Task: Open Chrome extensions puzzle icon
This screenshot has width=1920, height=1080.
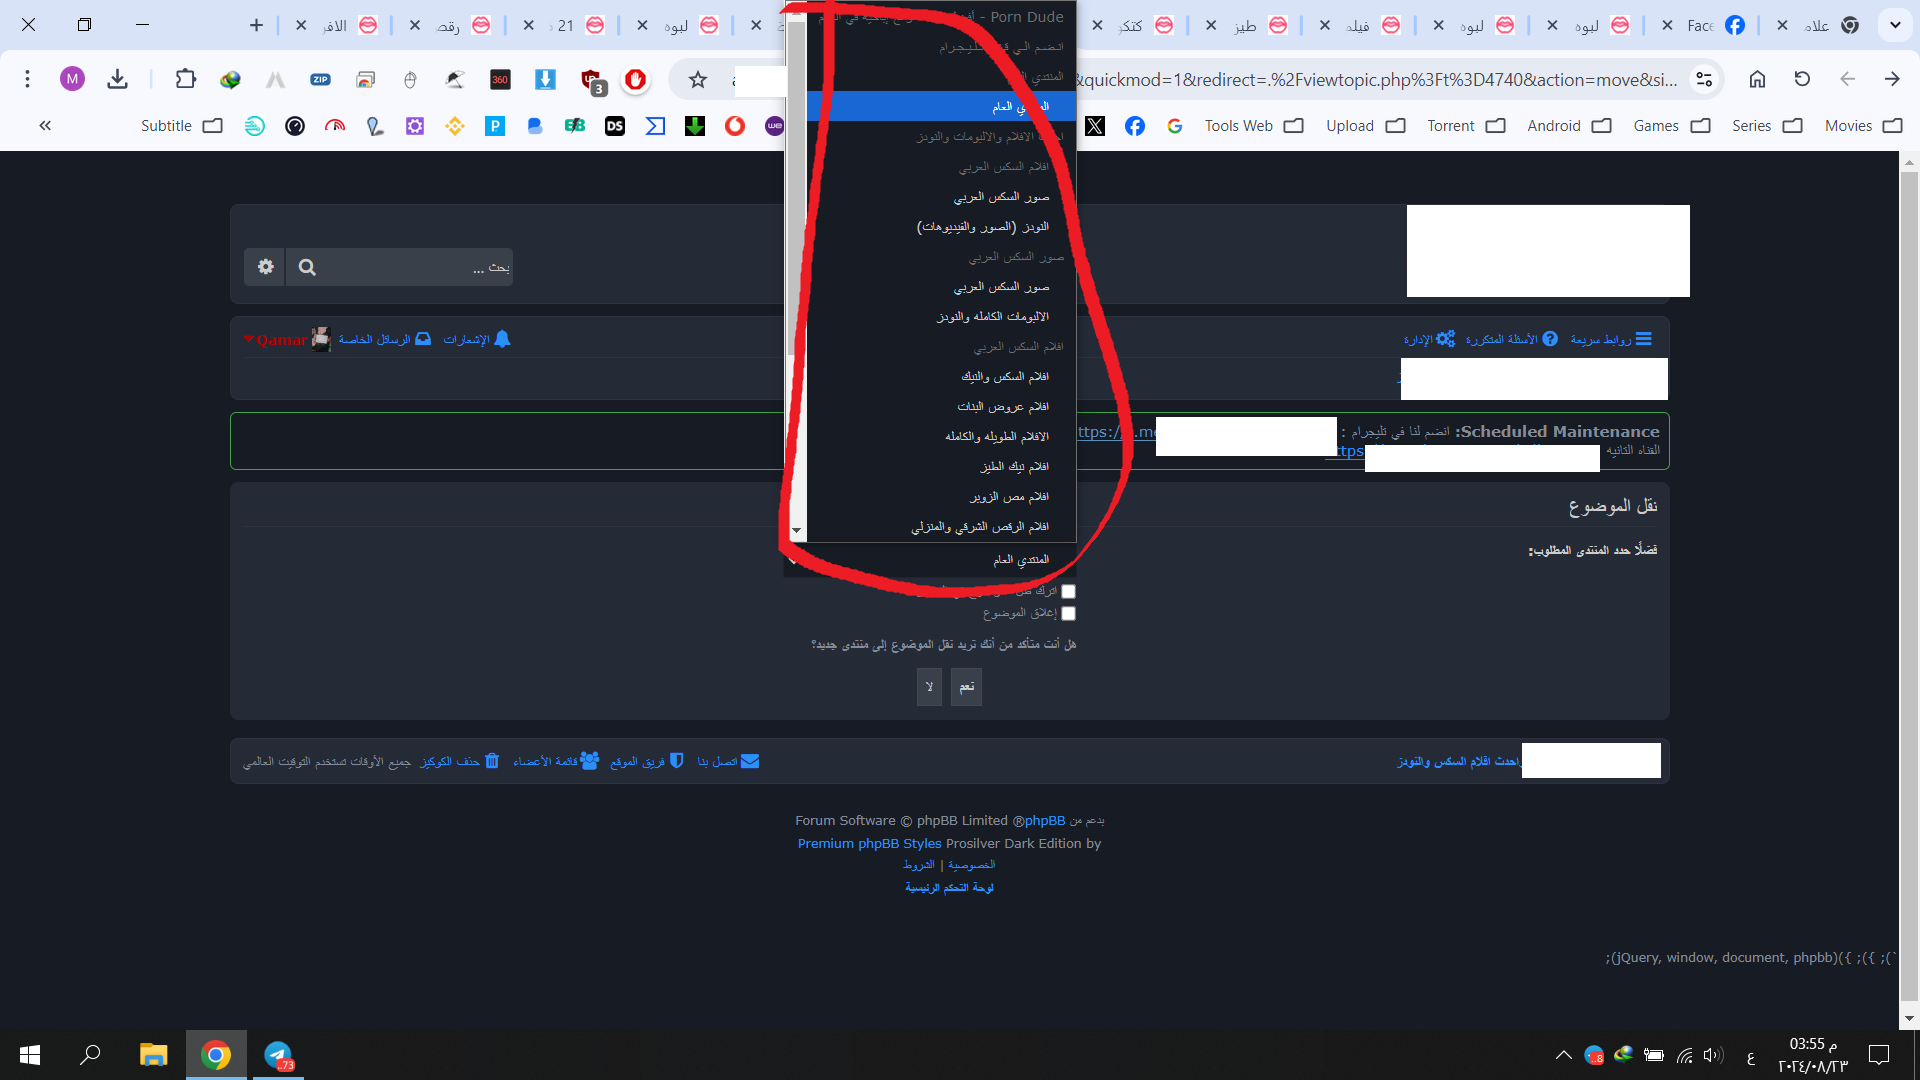Action: (185, 79)
